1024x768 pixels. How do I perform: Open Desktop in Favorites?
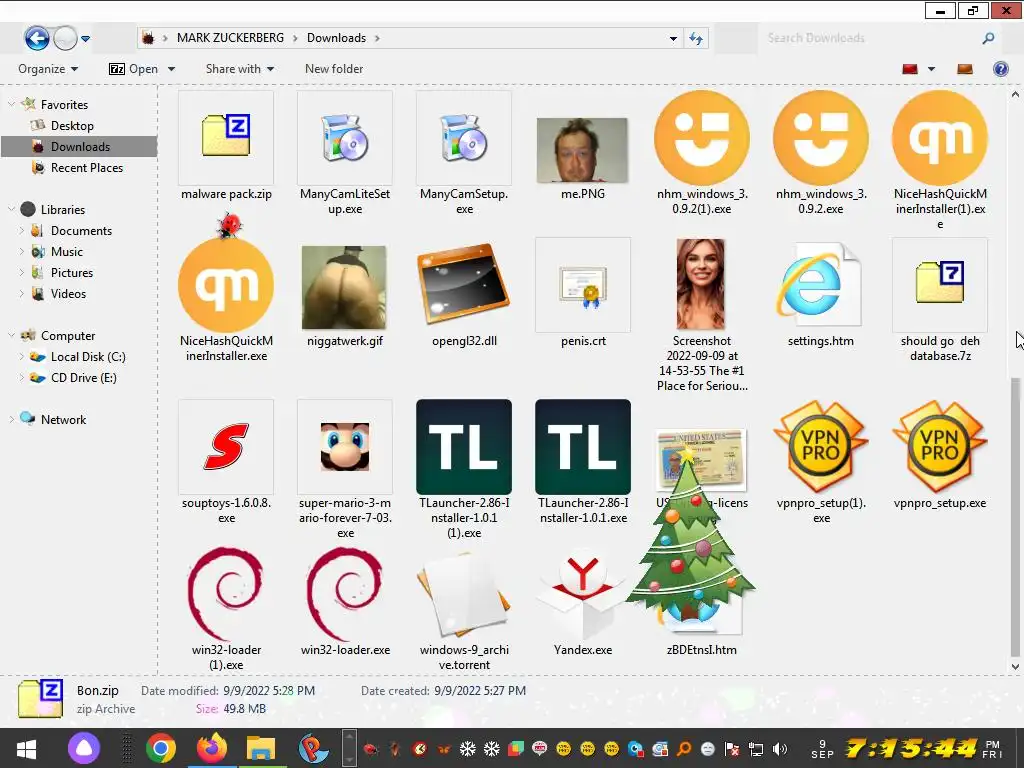tap(72, 125)
